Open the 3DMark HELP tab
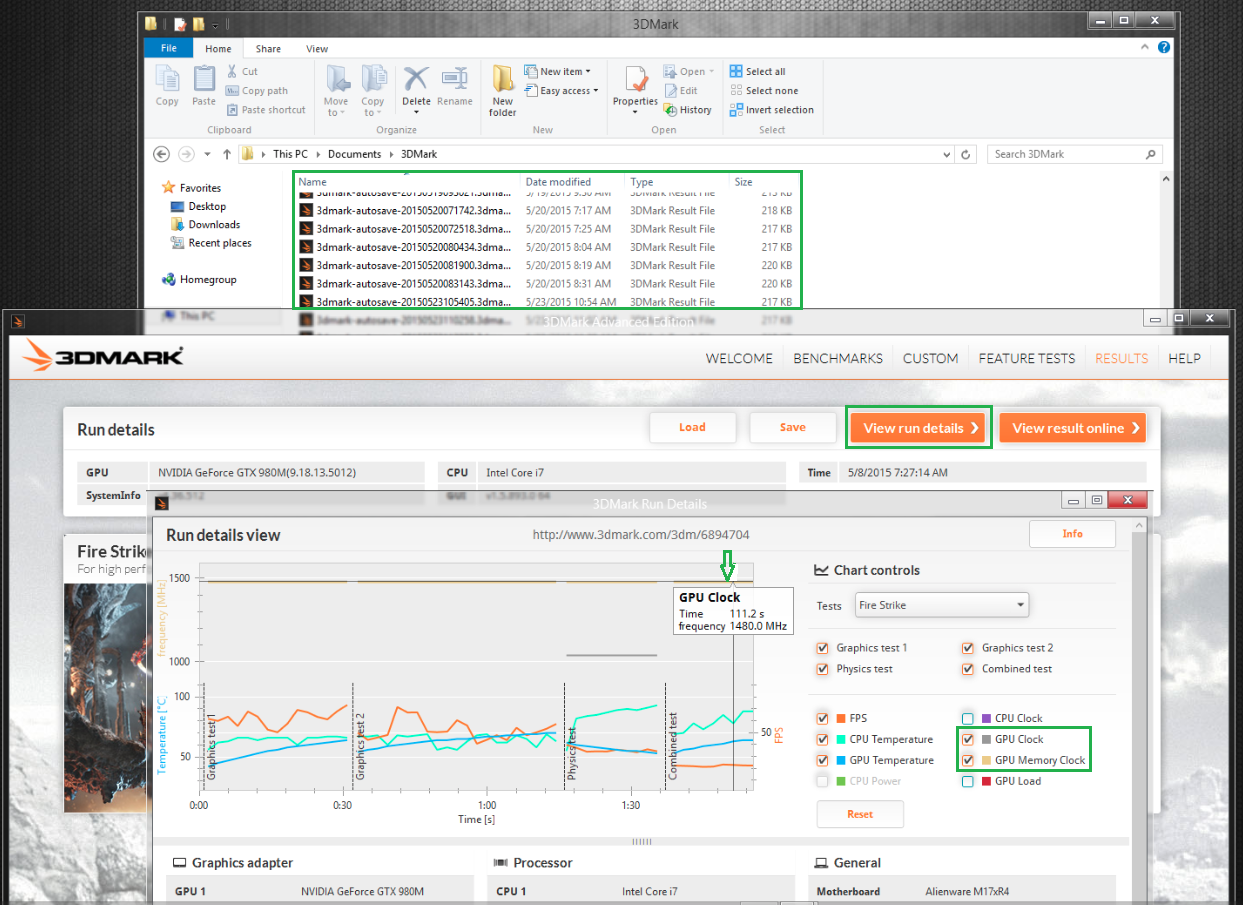Viewport: 1243px width, 905px height. (x=1185, y=358)
